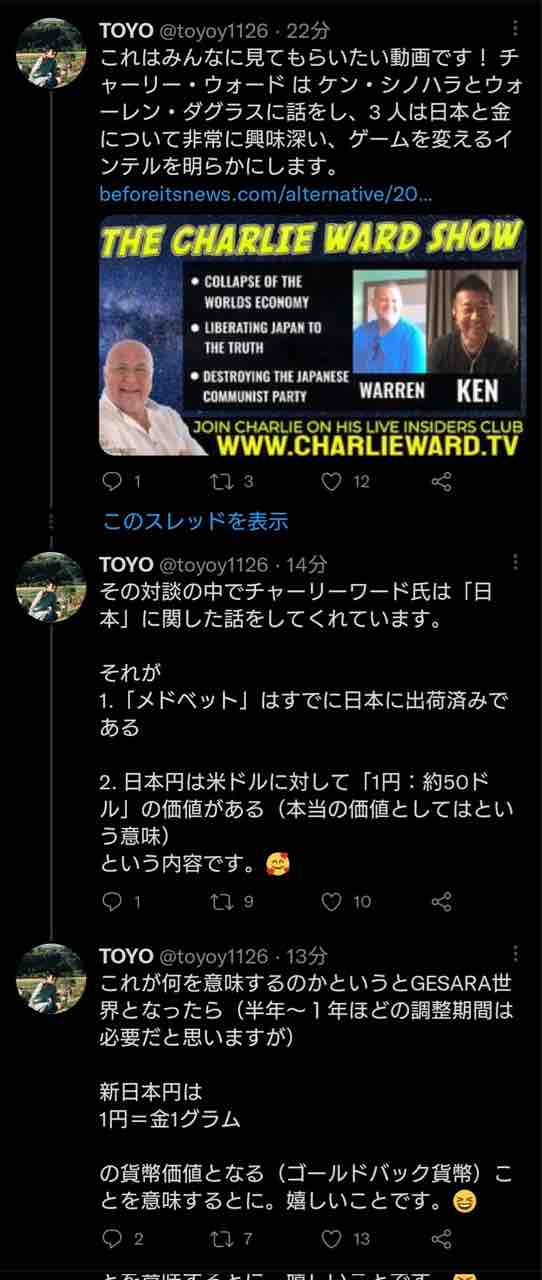Tap このスレッドを表示 to show thread

(x=195, y=521)
